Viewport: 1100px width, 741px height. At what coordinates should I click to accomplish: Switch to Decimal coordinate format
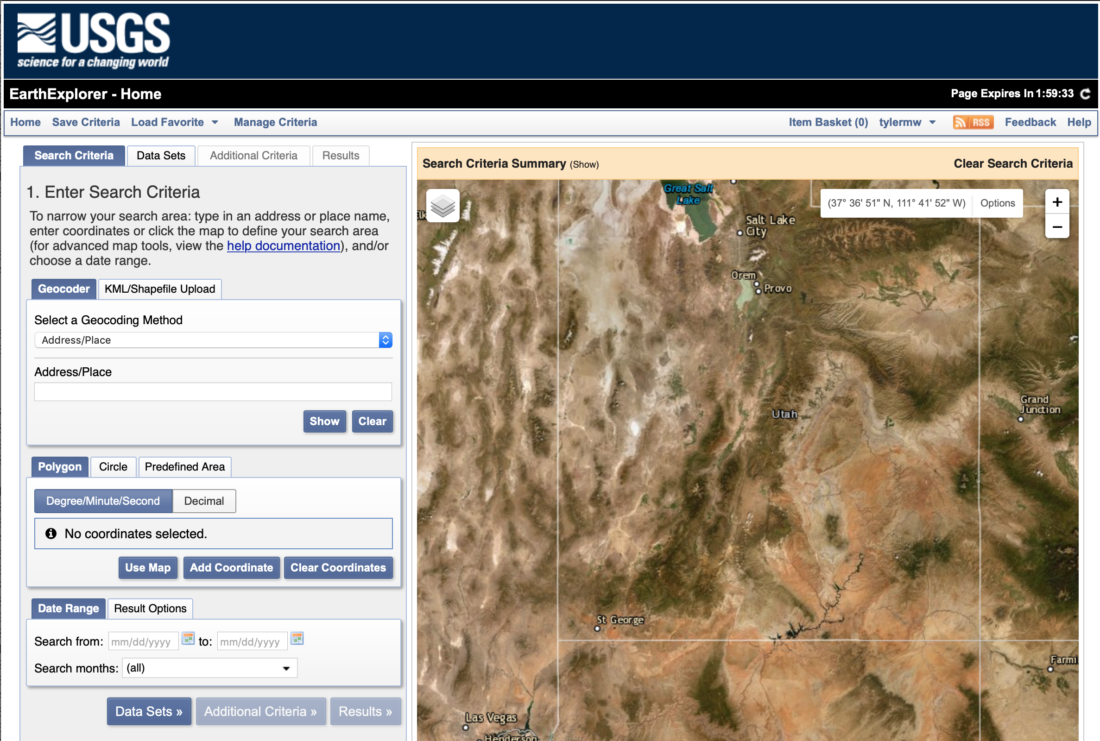tap(204, 501)
